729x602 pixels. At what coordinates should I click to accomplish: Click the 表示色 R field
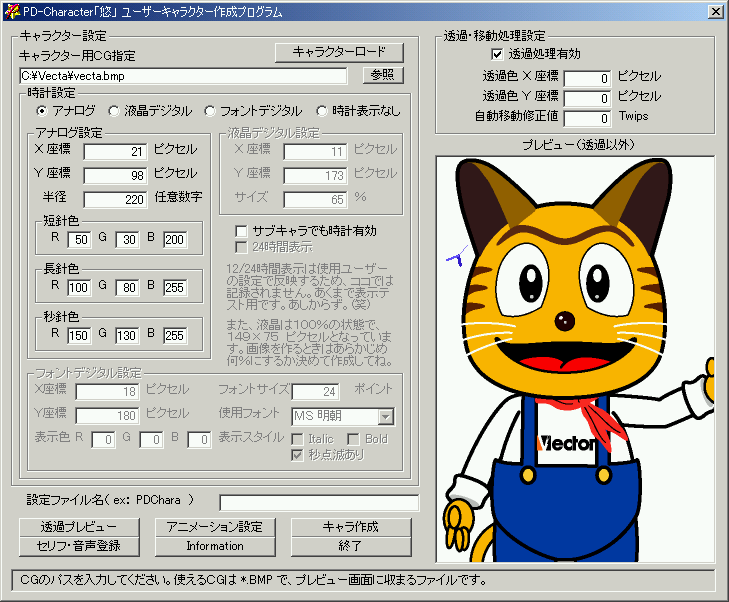pos(103,440)
